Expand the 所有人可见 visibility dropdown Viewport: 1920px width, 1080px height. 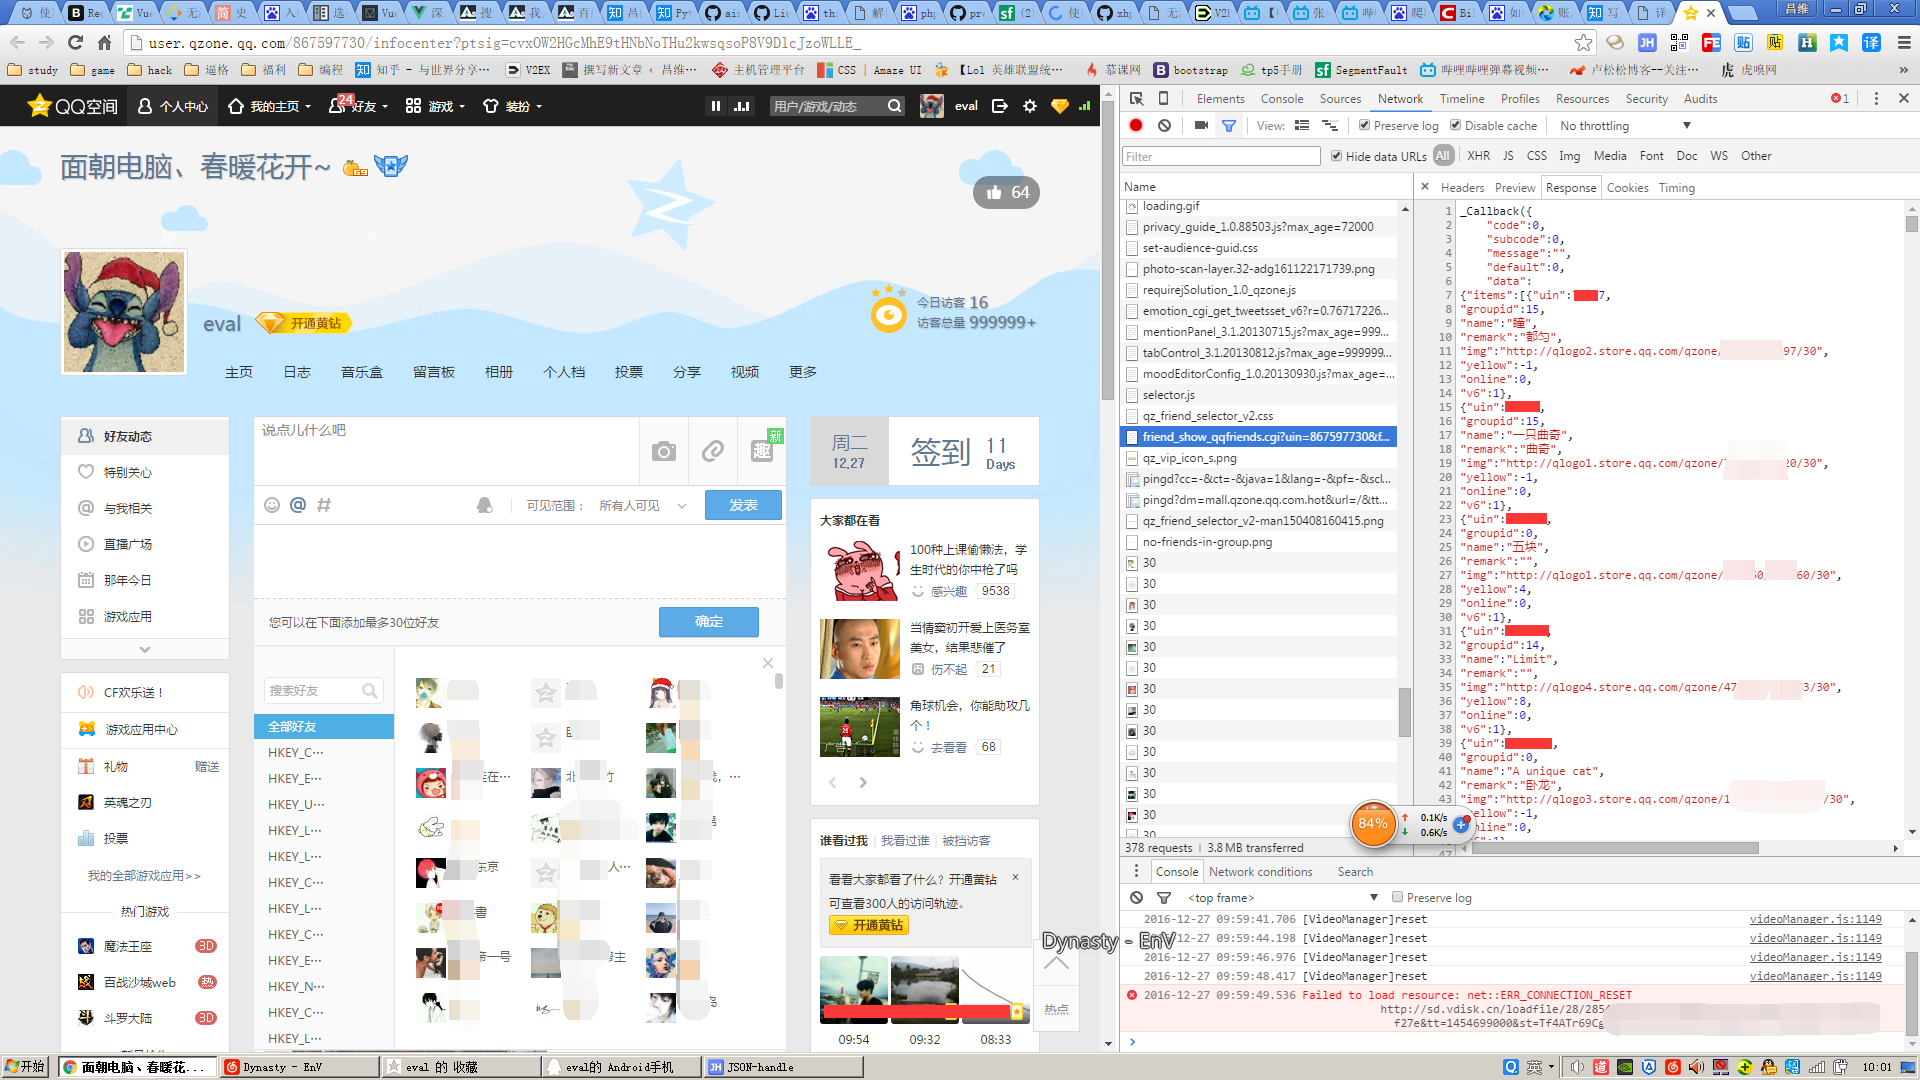tap(641, 506)
